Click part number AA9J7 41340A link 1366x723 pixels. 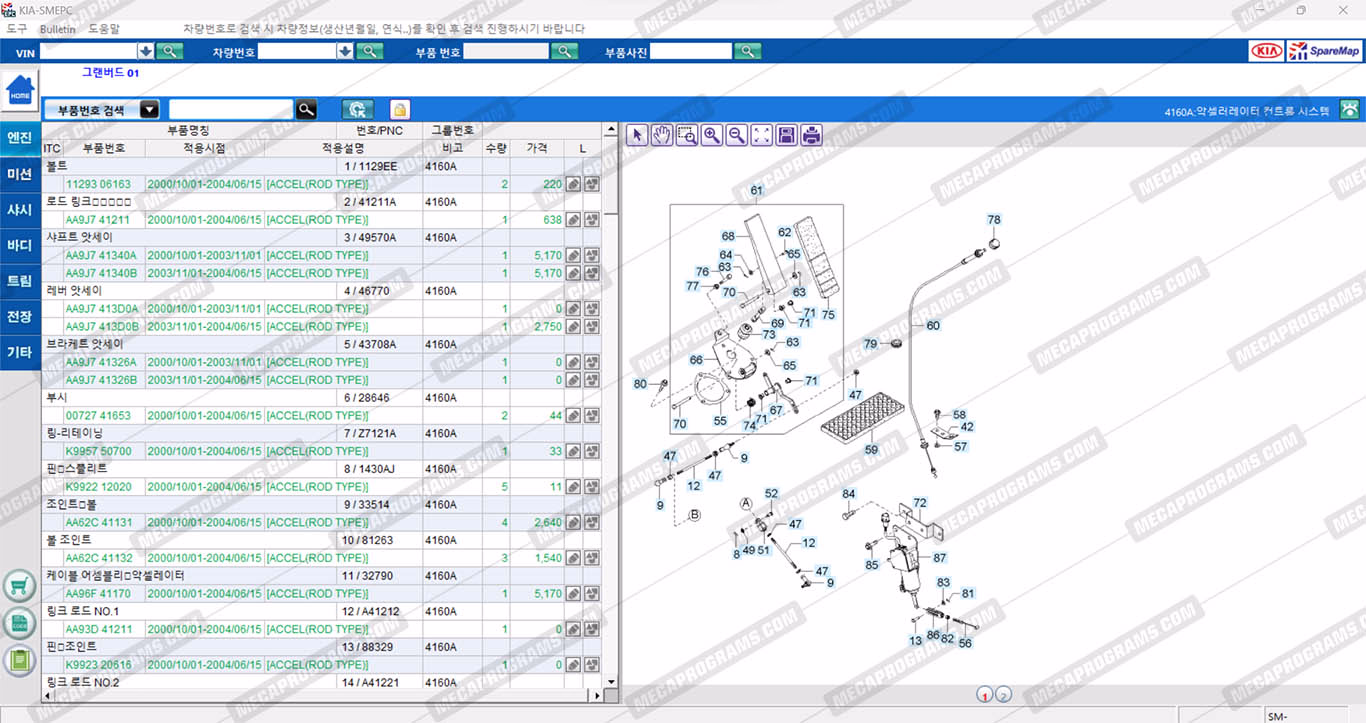[x=101, y=255]
